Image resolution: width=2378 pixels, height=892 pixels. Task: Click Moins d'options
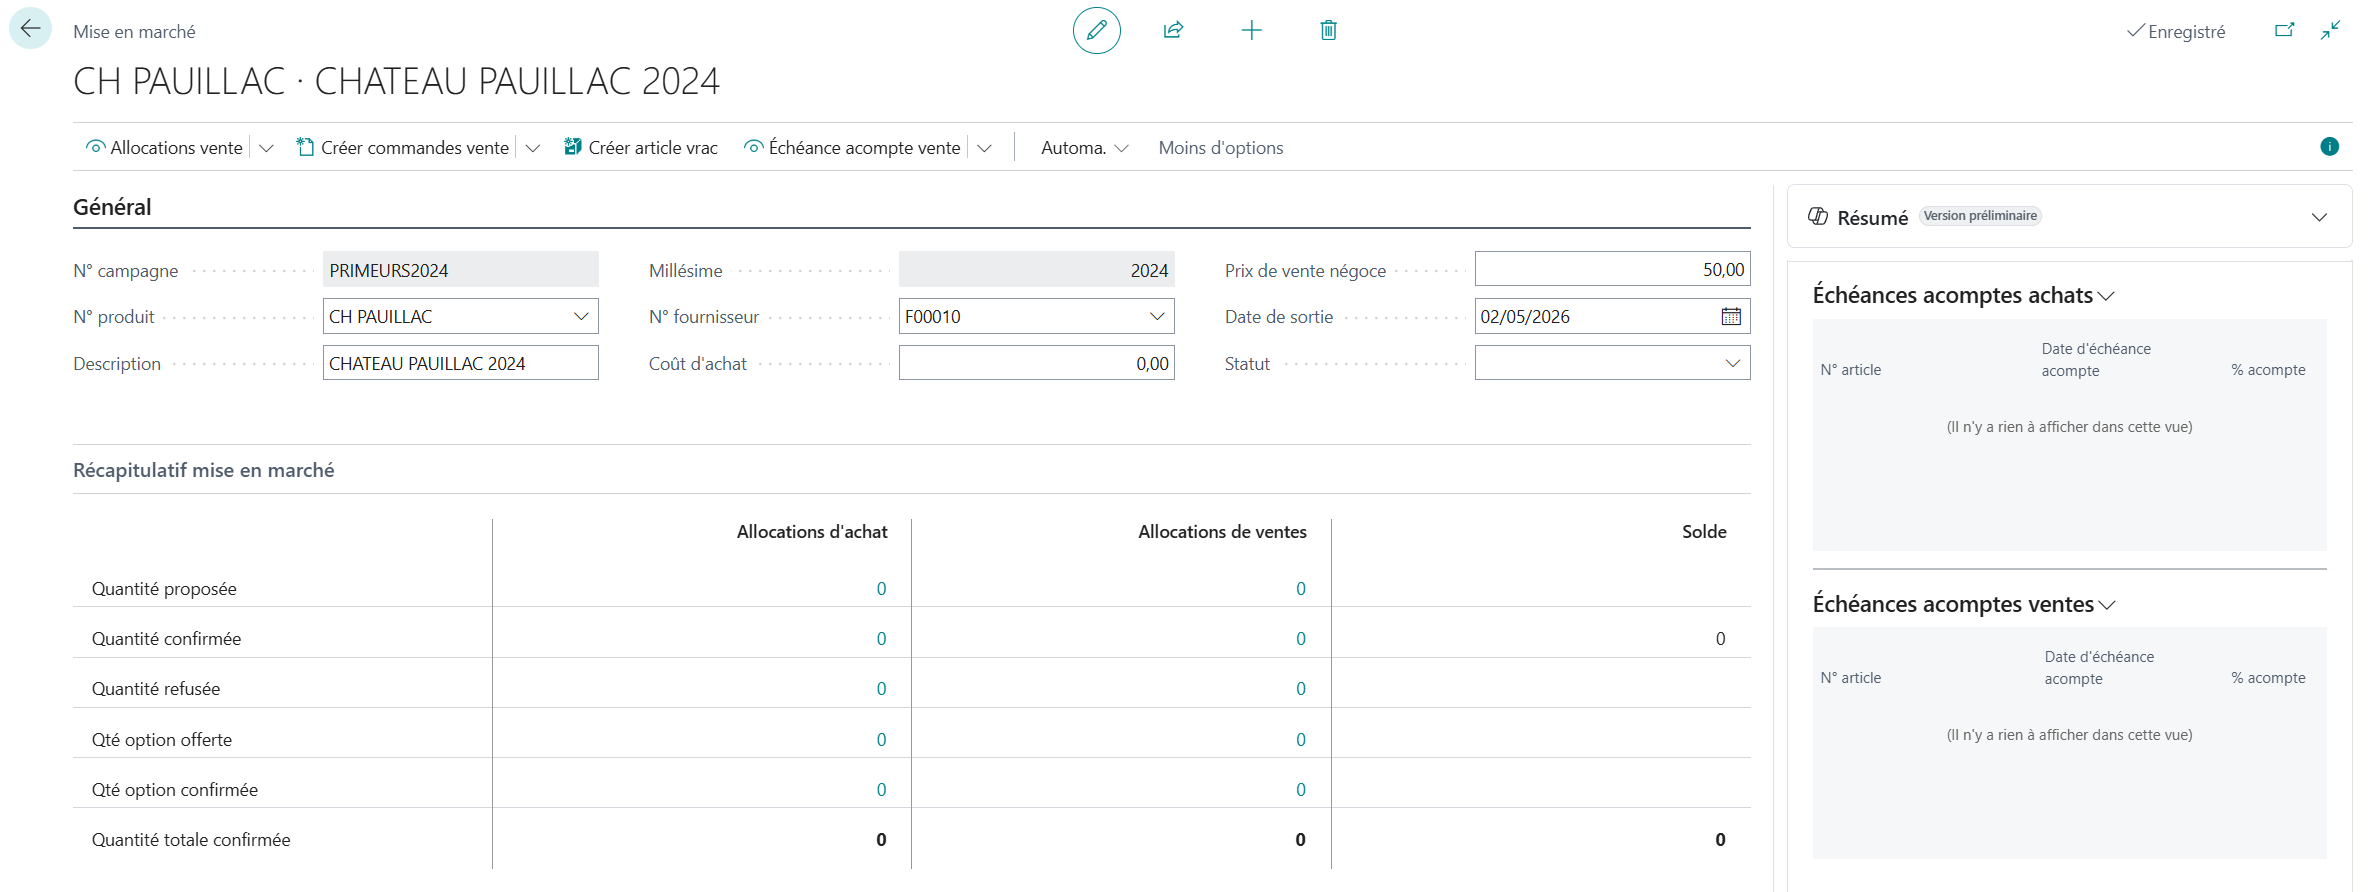pyautogui.click(x=1221, y=148)
